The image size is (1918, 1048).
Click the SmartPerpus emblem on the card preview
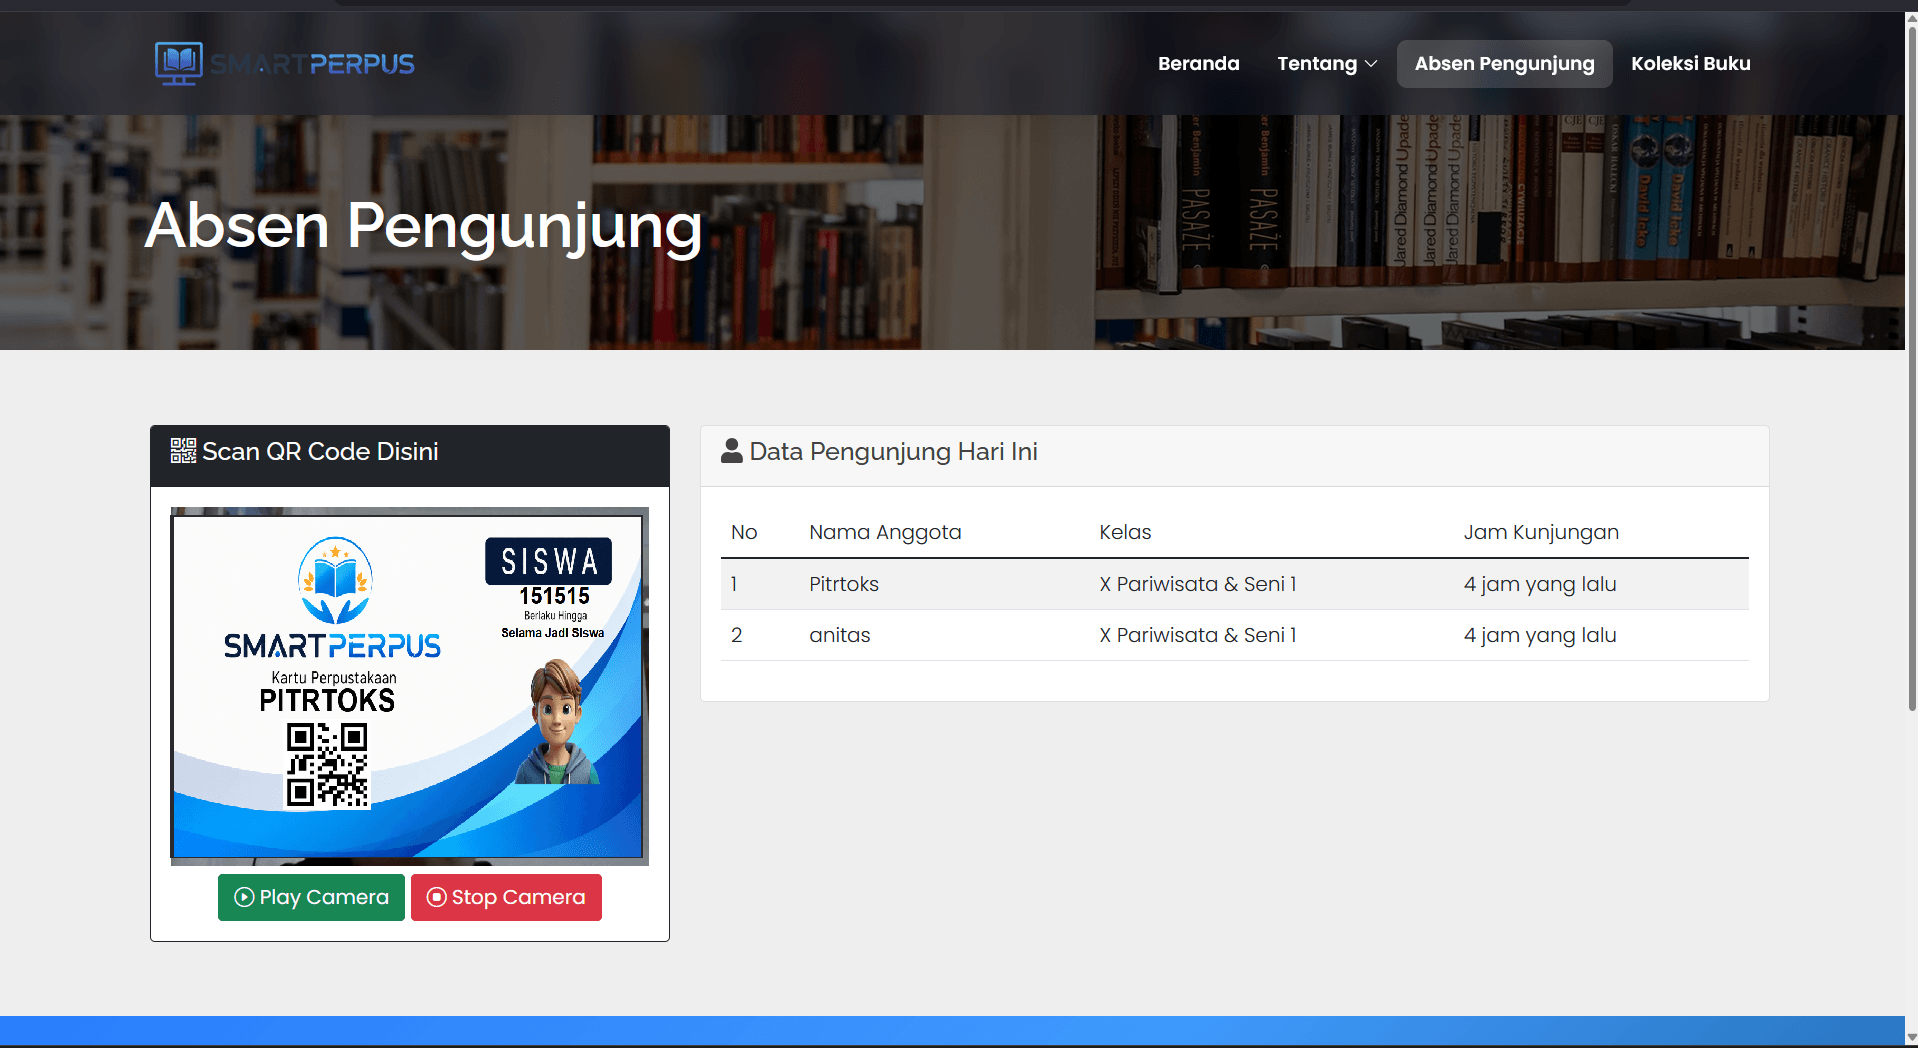point(335,581)
